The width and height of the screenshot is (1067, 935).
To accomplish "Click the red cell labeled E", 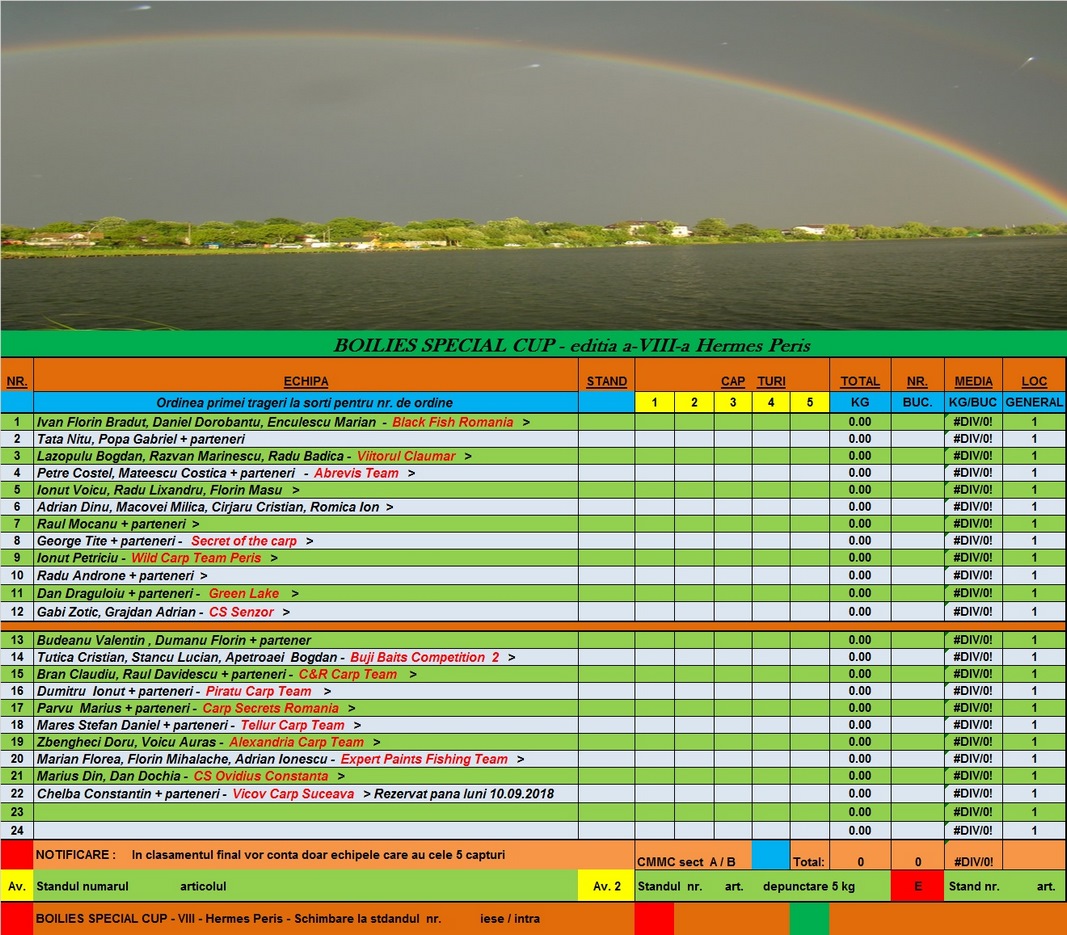I will [917, 886].
